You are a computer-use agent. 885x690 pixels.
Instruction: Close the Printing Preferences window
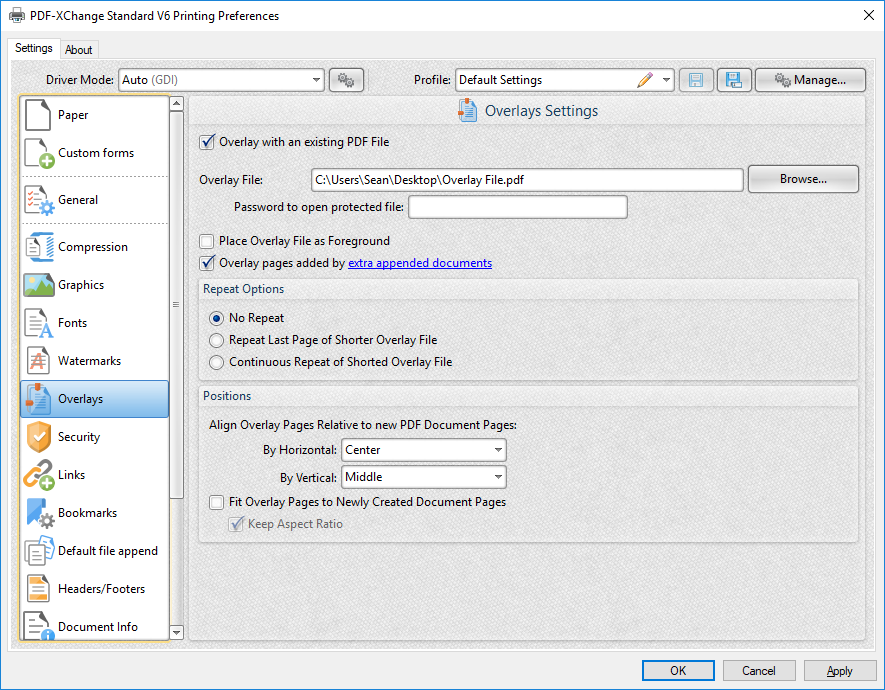869,15
